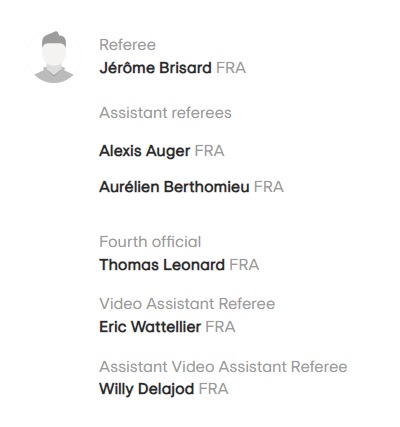Click FRA code next to Thomas Leonard

244,265
